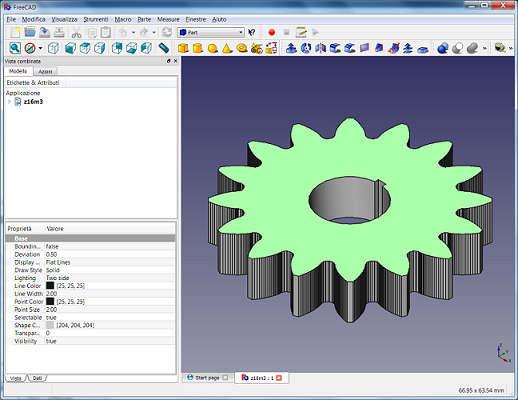The height and width of the screenshot is (400, 518).
Task: Click the refresh recompute icon
Action: 167,32
